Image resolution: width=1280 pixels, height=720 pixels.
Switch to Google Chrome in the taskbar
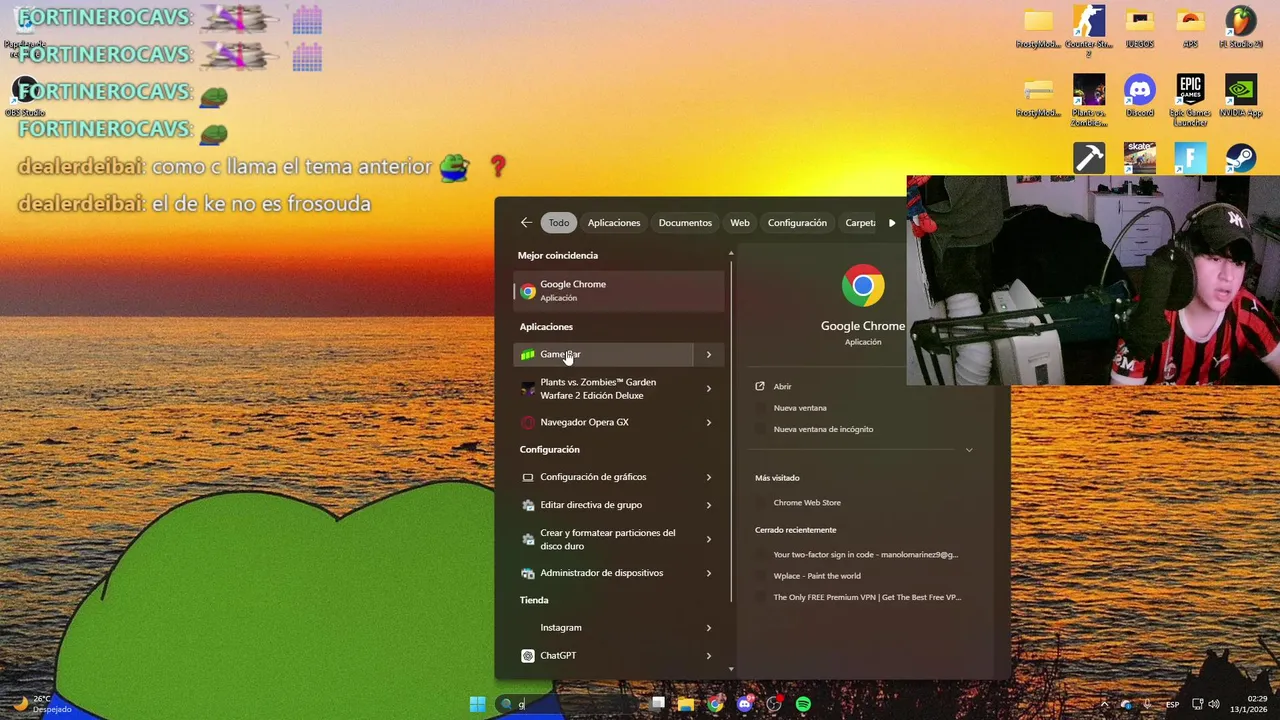(x=715, y=704)
